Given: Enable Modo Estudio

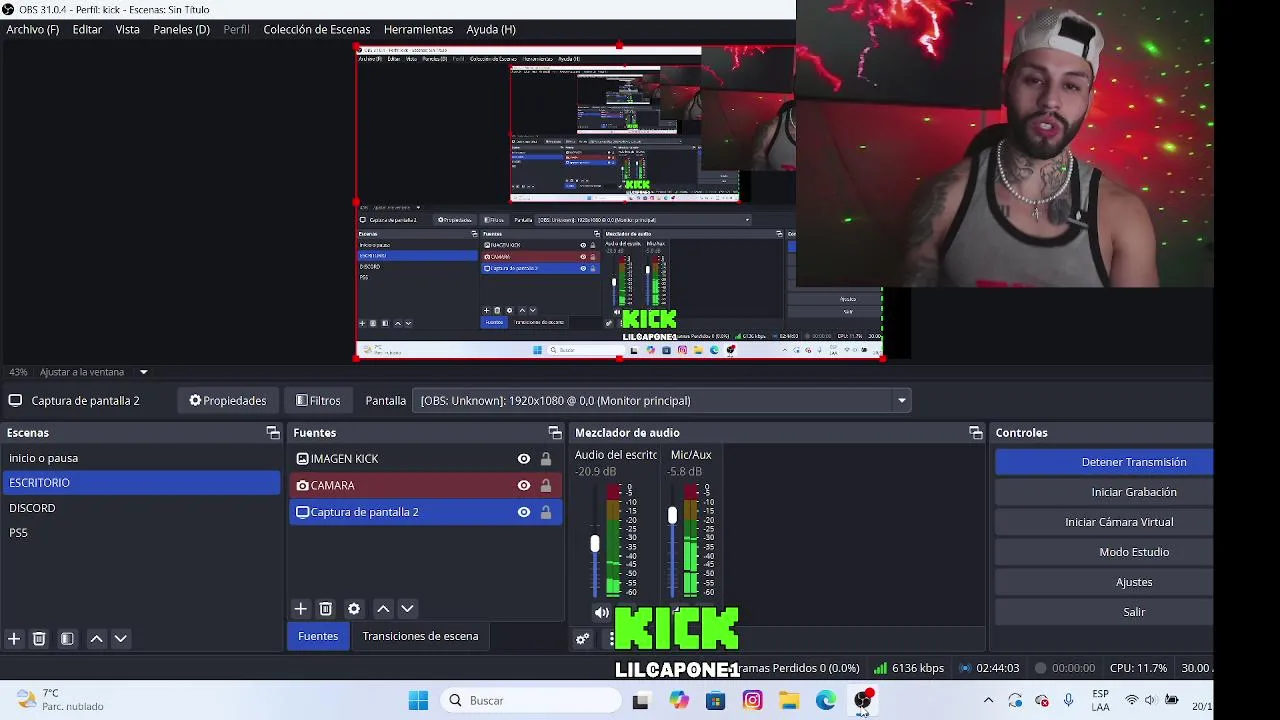Looking at the screenshot, I should click(x=1104, y=552).
